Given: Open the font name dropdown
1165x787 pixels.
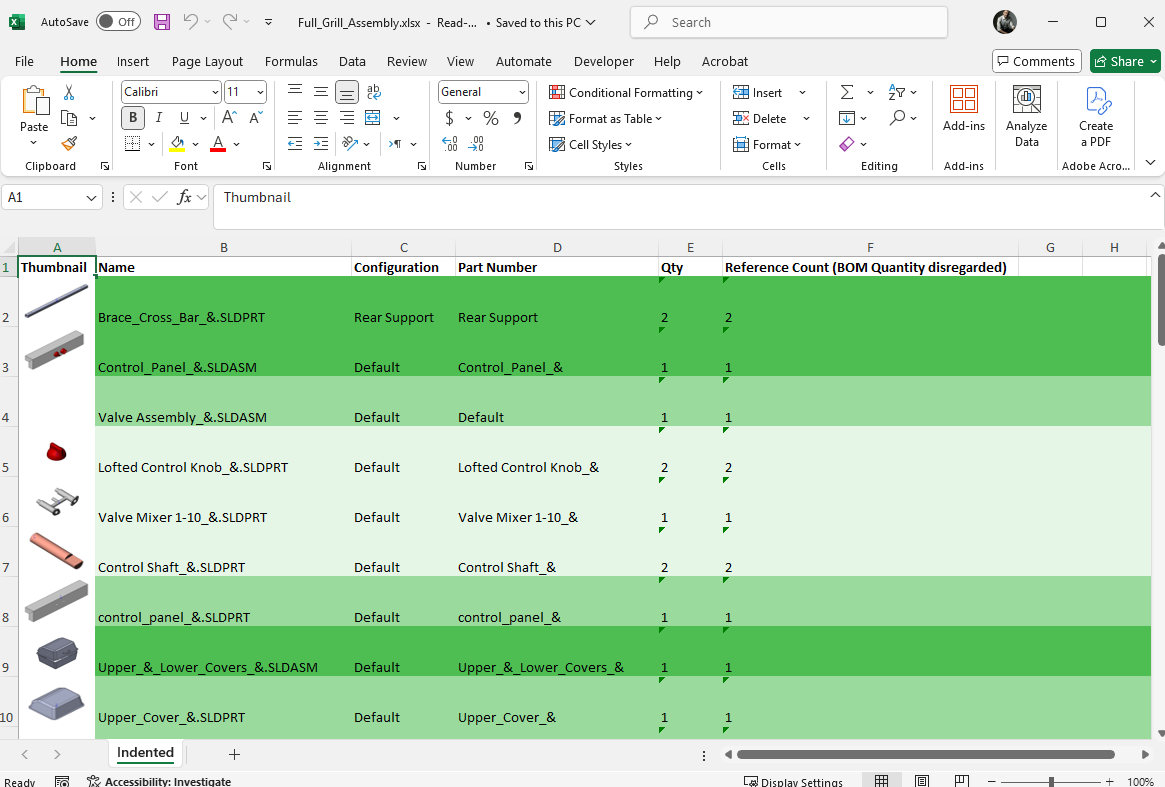Looking at the screenshot, I should 215,92.
